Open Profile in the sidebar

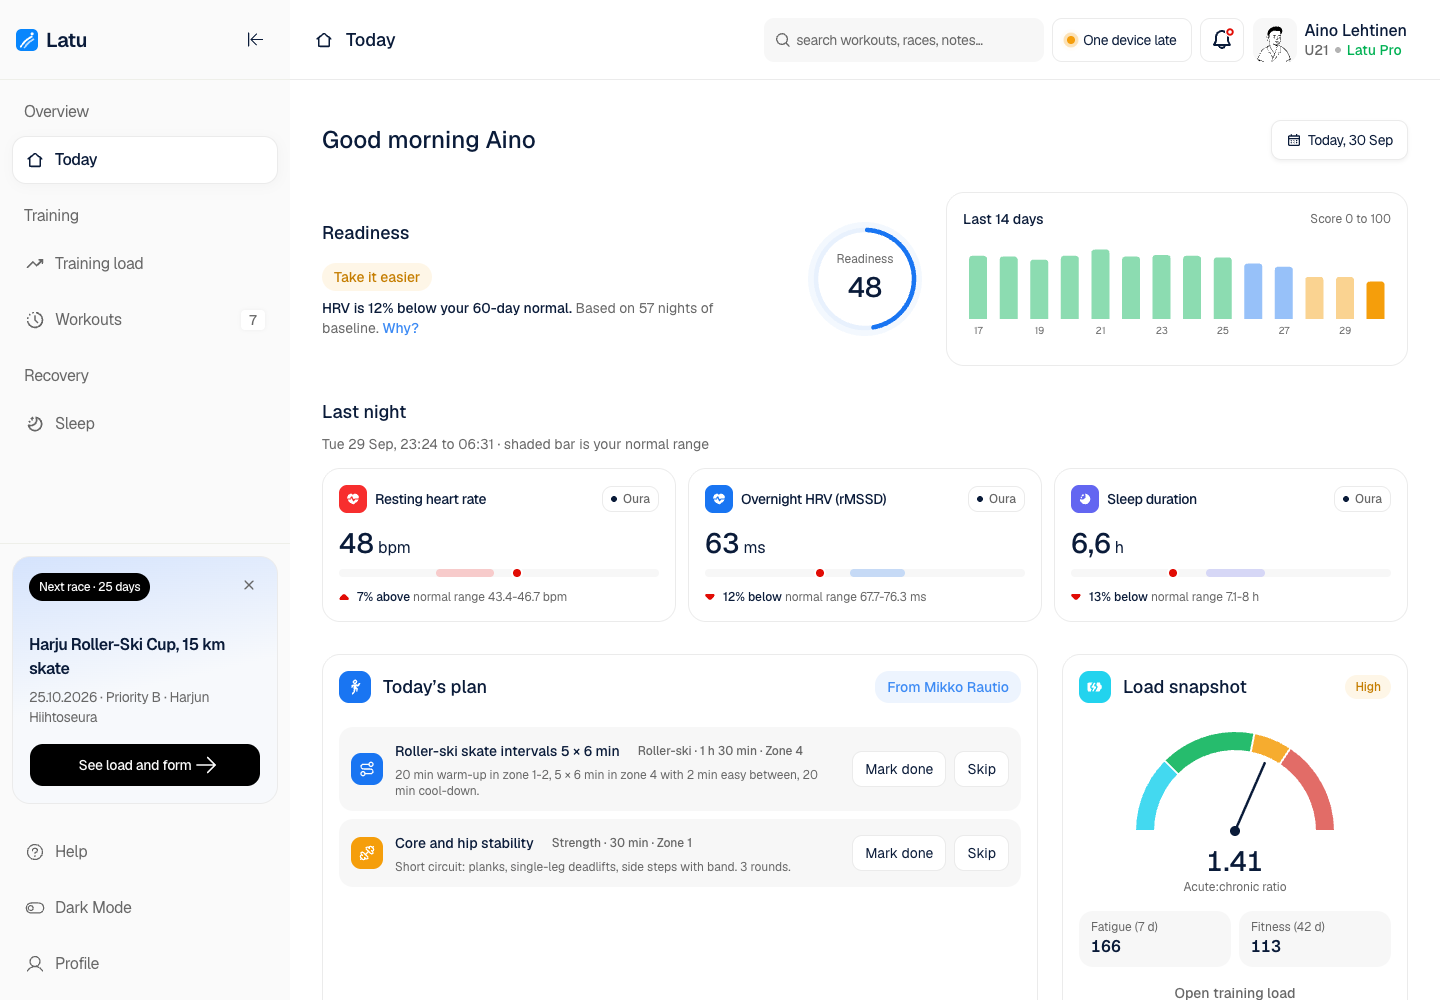[x=145, y=963]
